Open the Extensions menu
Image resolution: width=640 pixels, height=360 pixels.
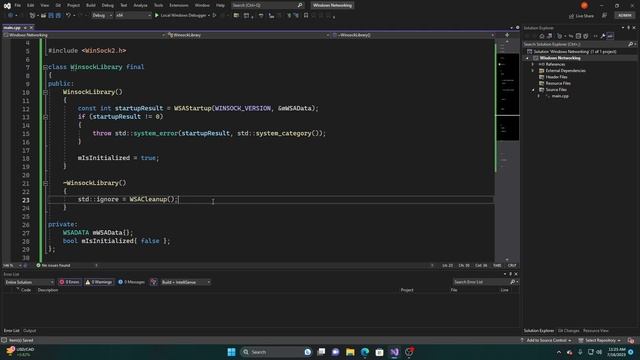tap(179, 5)
